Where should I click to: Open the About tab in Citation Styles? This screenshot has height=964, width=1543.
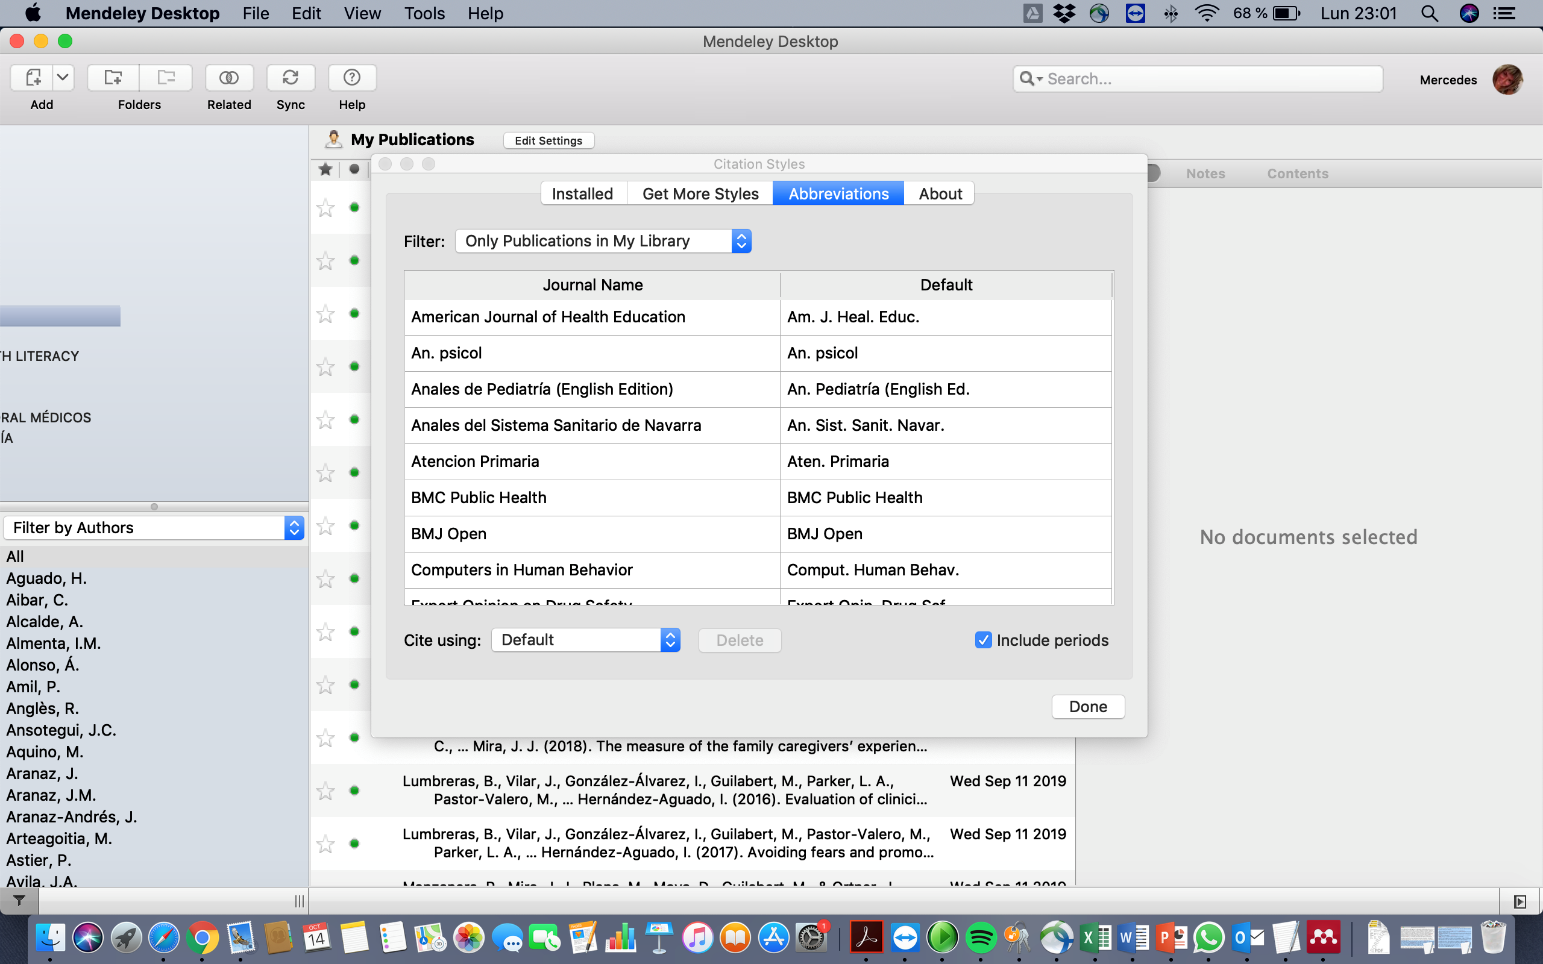coord(940,194)
